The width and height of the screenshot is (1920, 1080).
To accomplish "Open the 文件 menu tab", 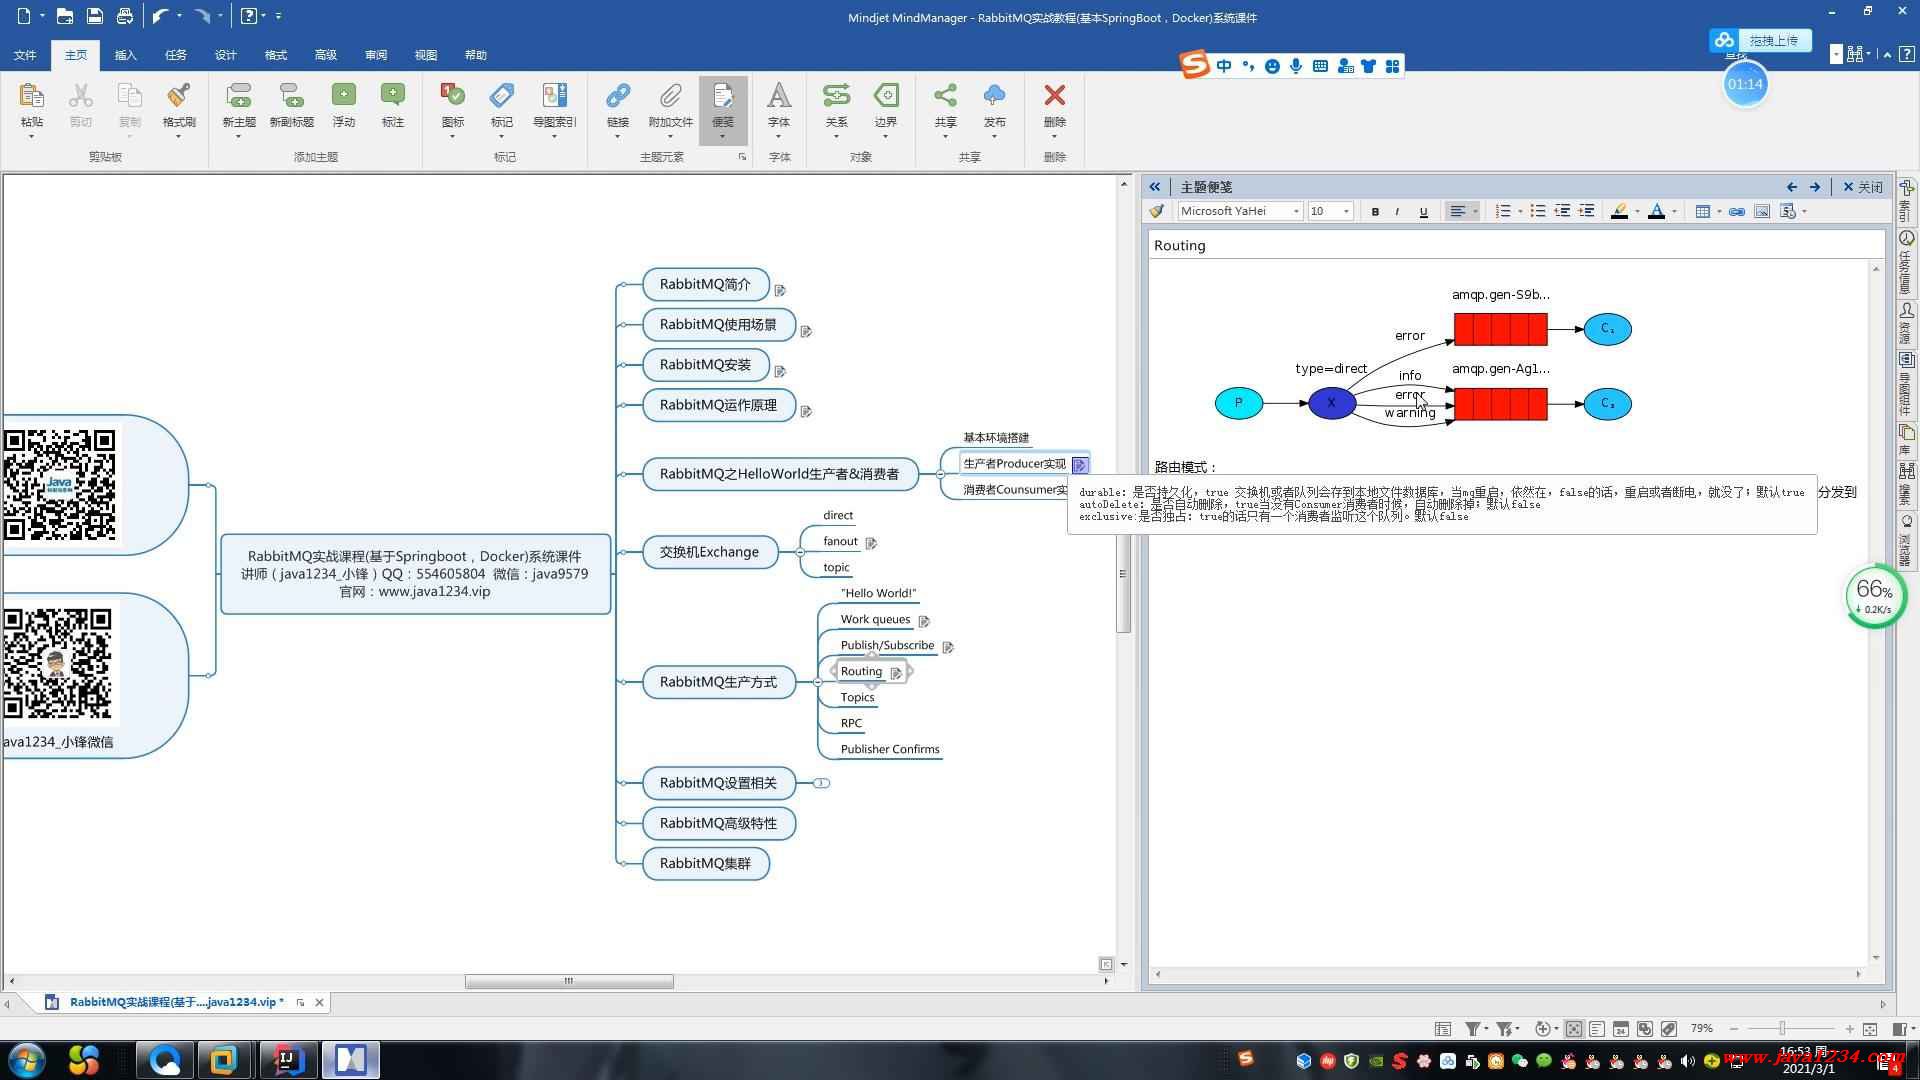I will (x=25, y=55).
